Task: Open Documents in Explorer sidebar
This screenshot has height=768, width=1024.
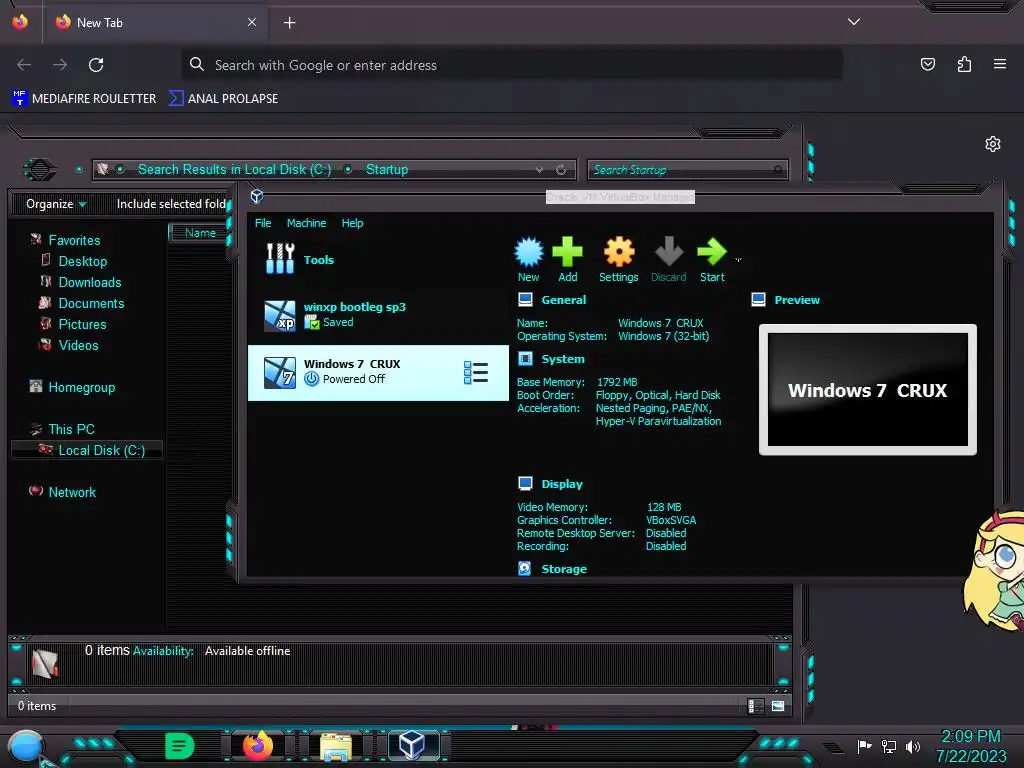Action: pyautogui.click(x=91, y=303)
